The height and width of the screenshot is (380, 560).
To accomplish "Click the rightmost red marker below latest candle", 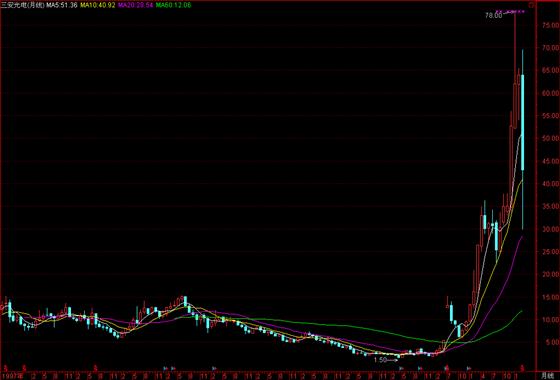I will coord(522,368).
